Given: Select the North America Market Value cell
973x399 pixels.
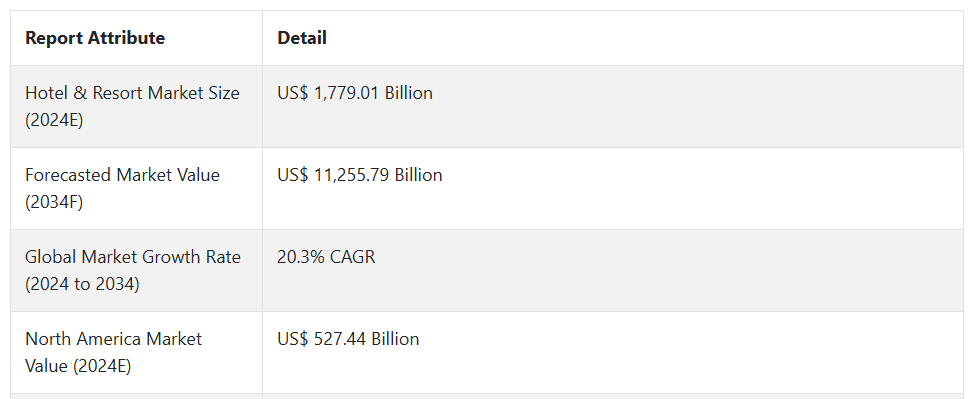Looking at the screenshot, I should (x=137, y=352).
